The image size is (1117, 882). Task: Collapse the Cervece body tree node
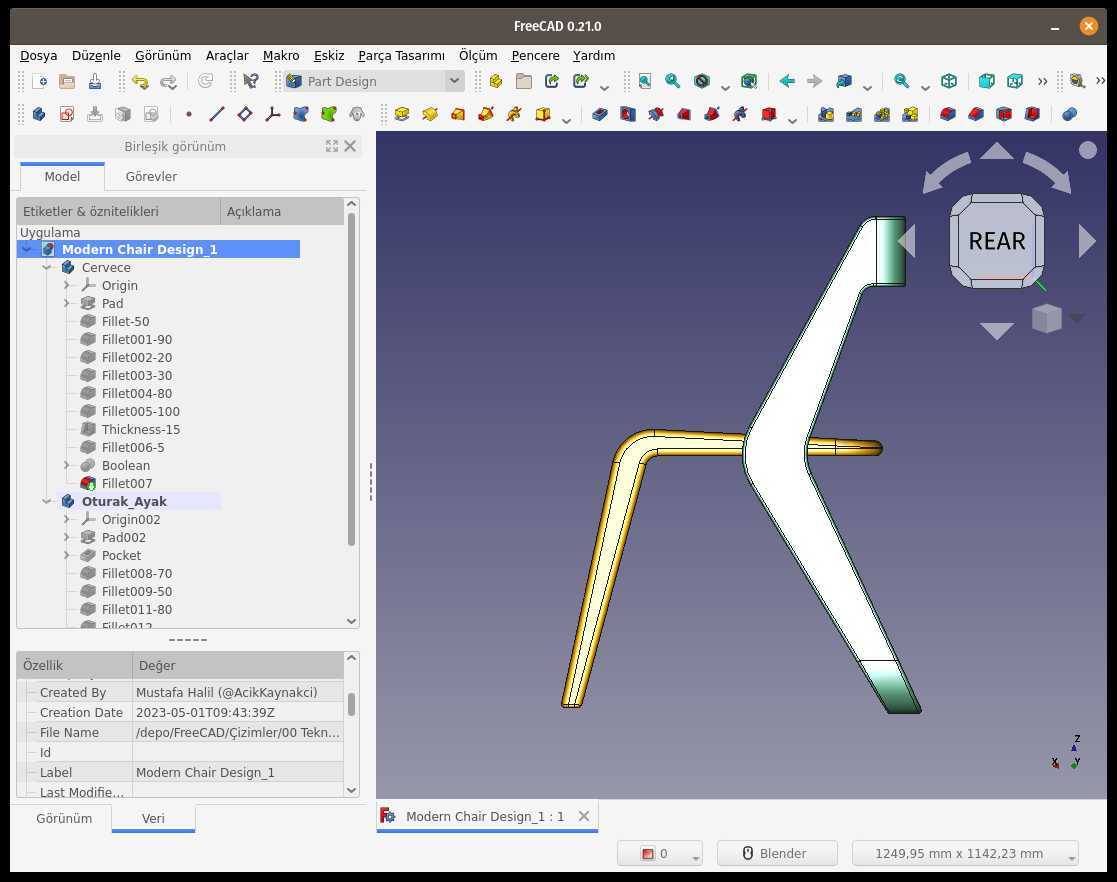47,268
